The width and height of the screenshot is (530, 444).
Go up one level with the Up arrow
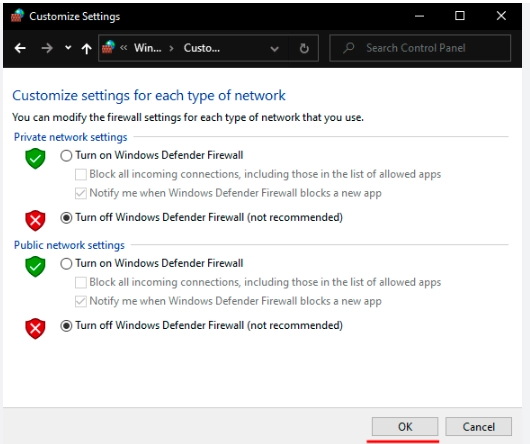coord(87,49)
